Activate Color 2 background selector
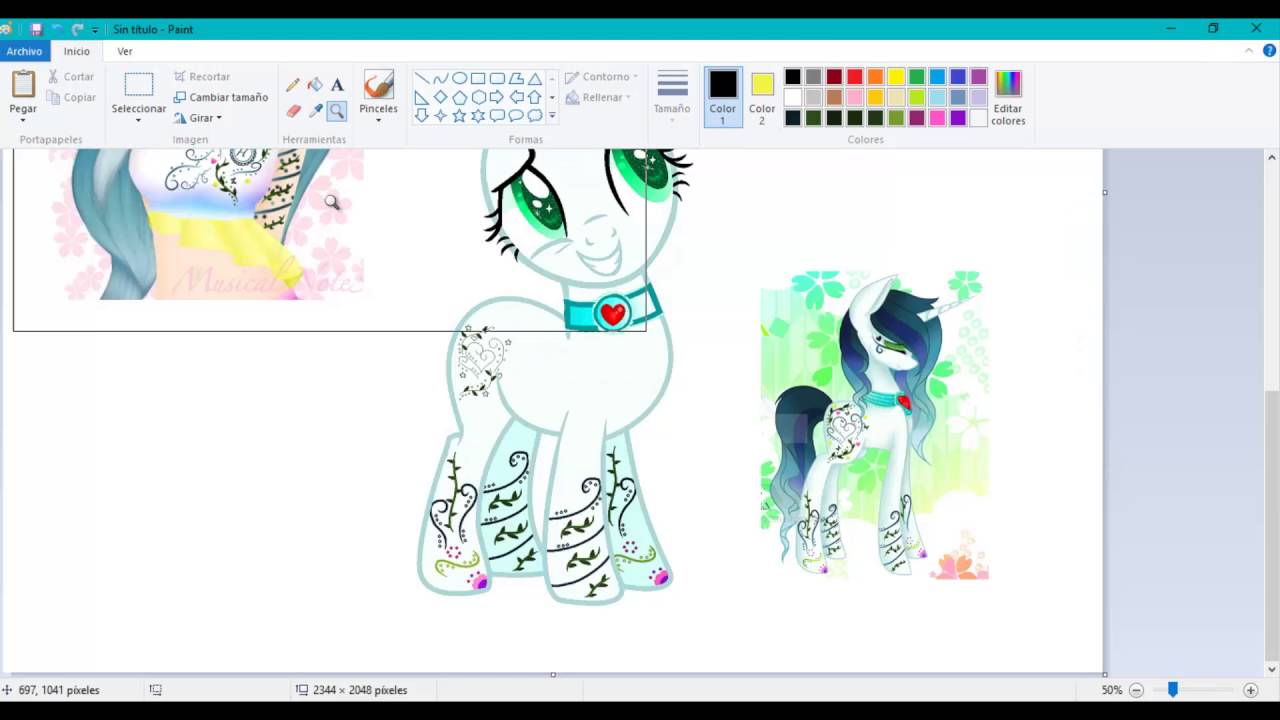The image size is (1280, 720). coord(762,97)
